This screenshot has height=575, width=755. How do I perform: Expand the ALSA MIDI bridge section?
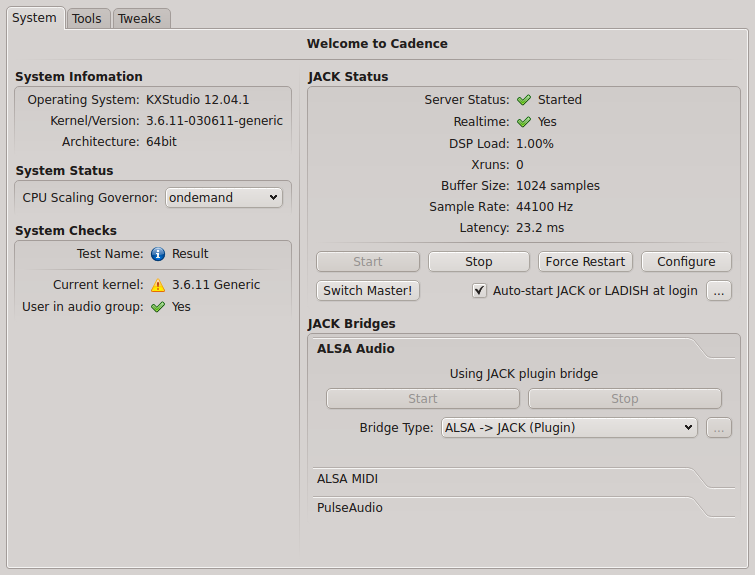point(523,479)
